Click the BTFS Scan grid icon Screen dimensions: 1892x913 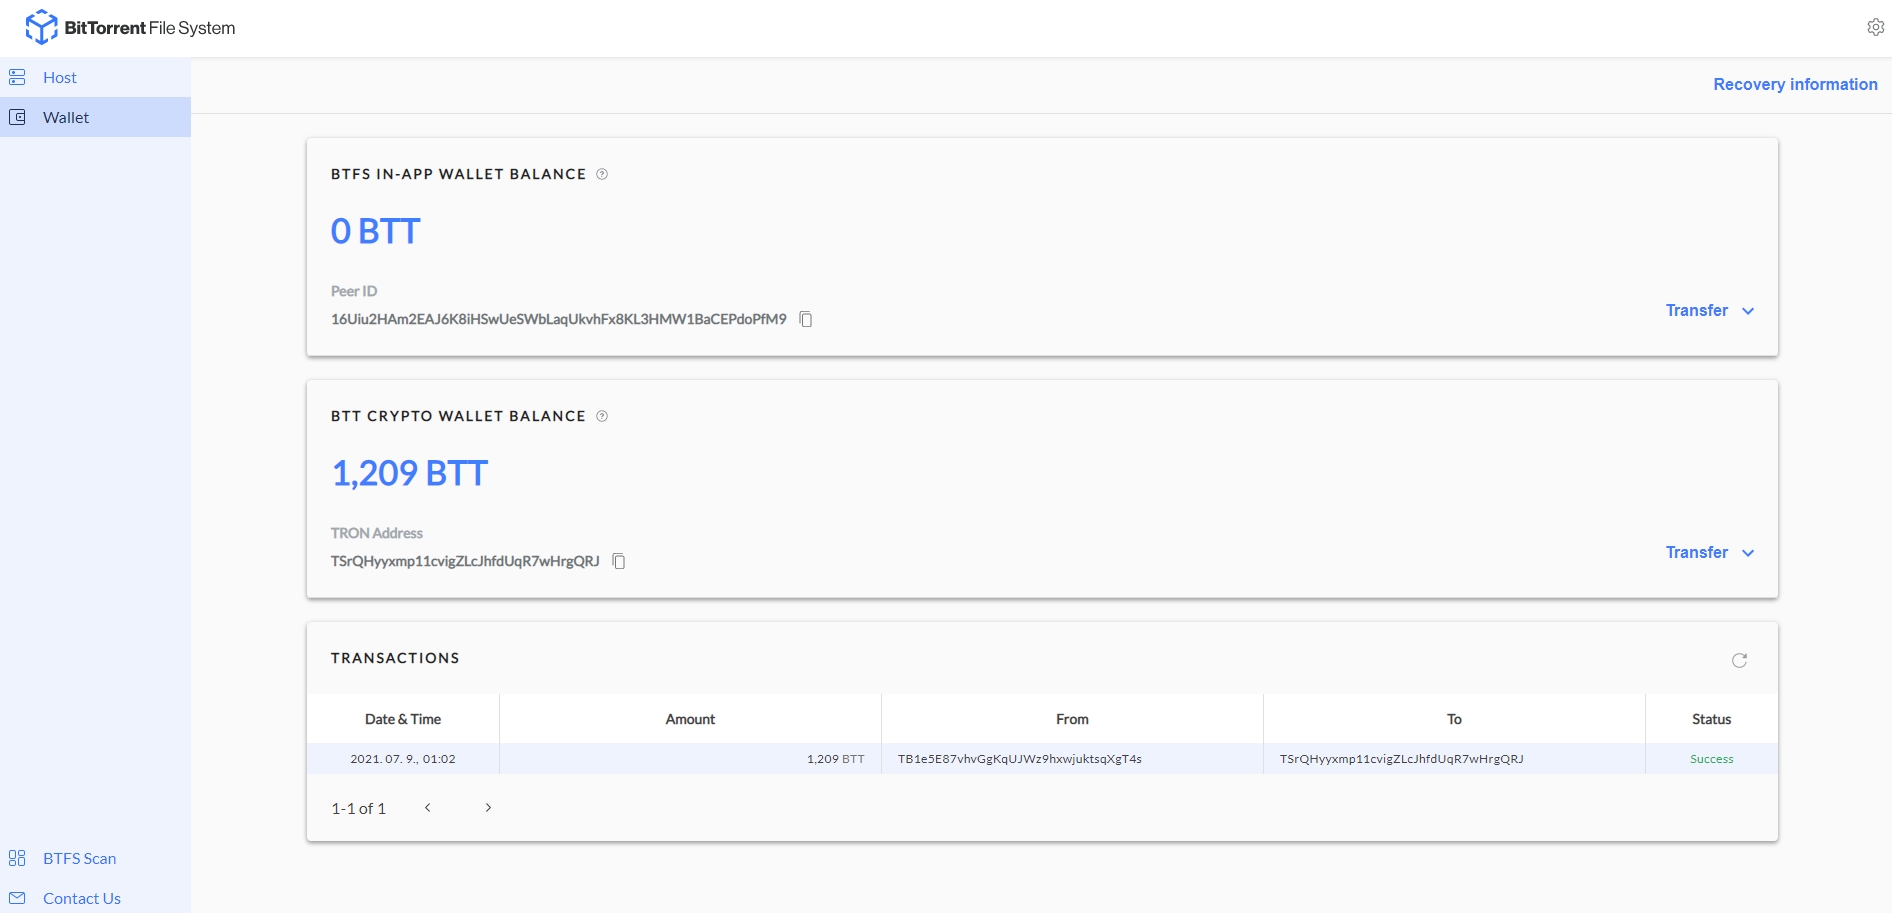click(17, 858)
